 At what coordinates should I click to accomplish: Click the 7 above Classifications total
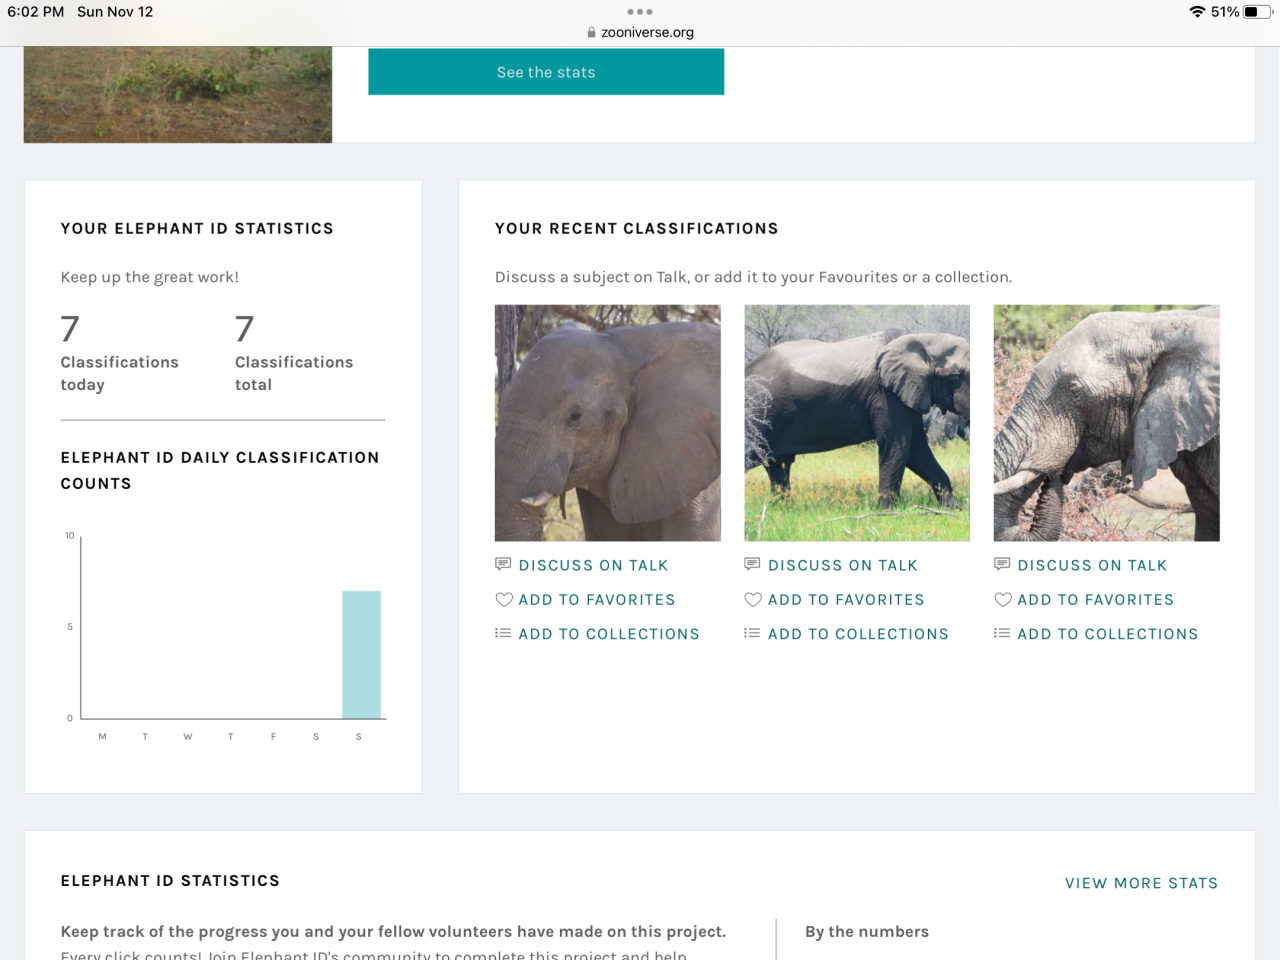coord(245,329)
